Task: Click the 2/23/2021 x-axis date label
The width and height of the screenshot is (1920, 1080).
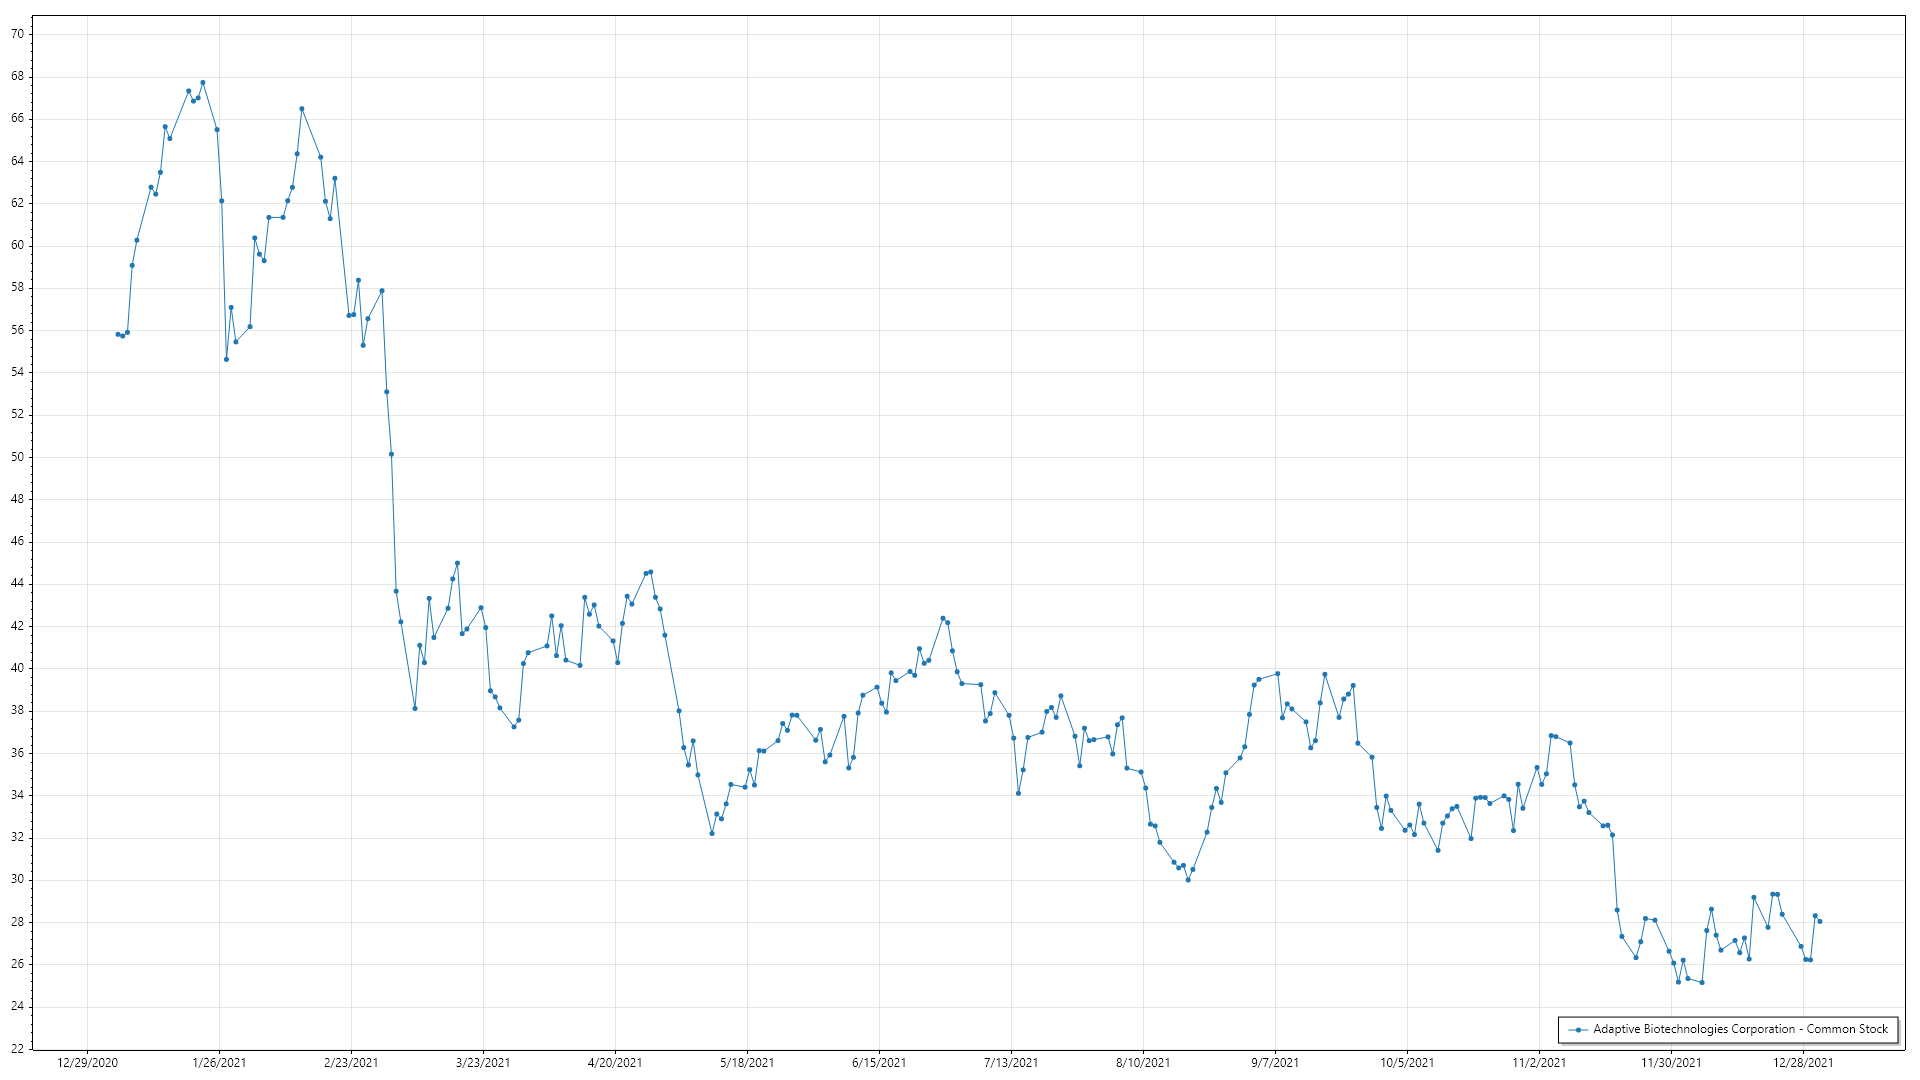Action: point(351,1062)
